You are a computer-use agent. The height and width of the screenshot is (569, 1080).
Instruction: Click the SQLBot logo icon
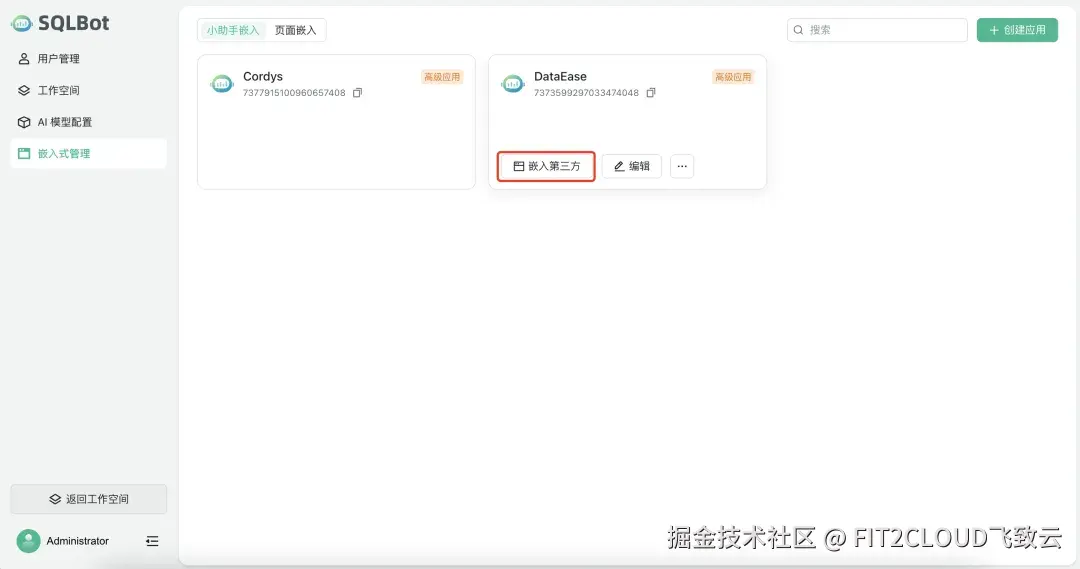(x=21, y=24)
